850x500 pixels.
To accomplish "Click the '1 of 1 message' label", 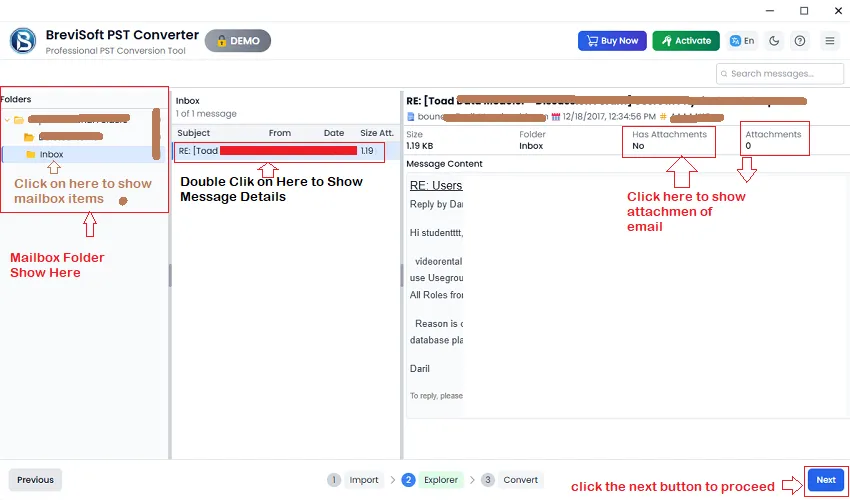I will (x=206, y=114).
